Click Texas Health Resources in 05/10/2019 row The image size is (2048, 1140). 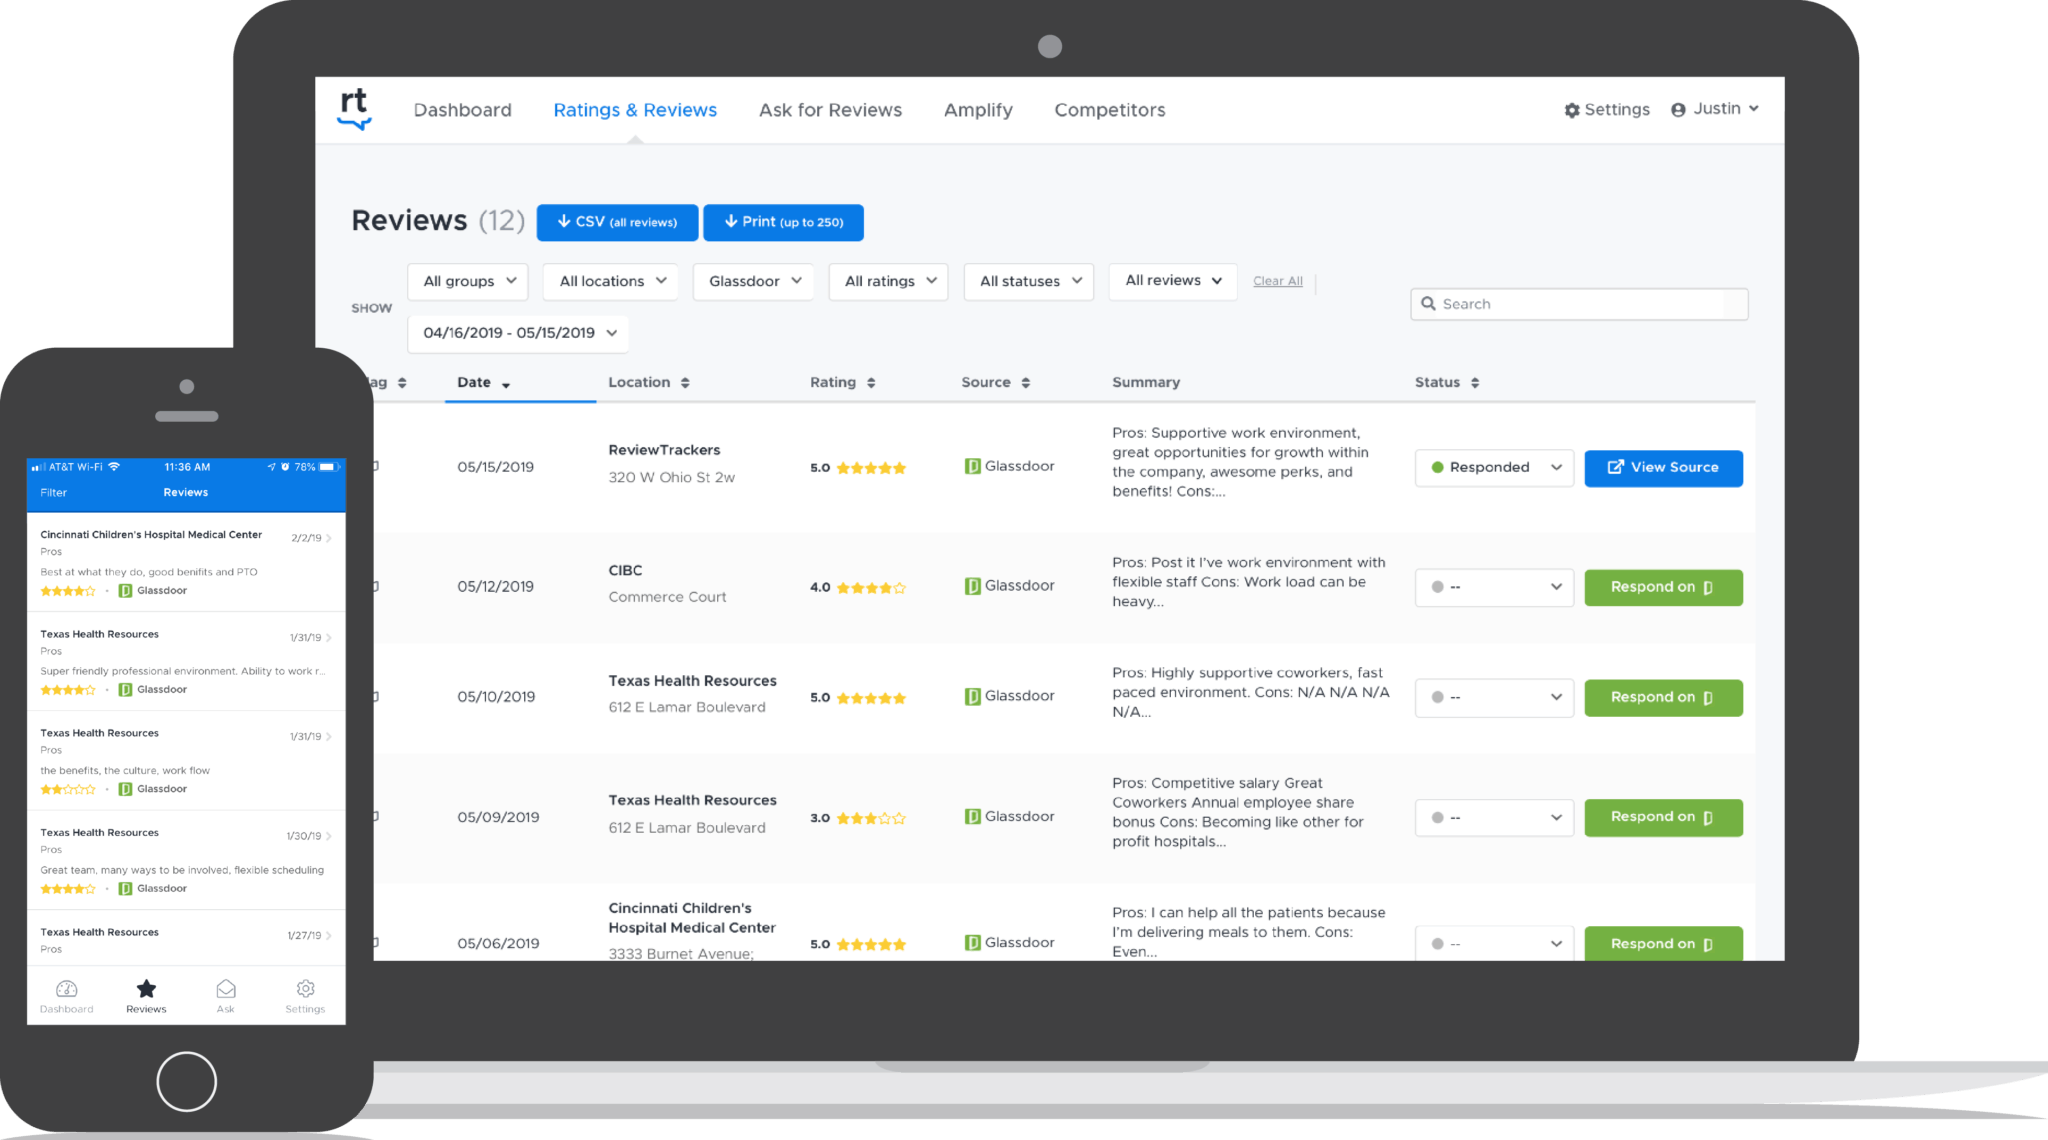coord(692,681)
